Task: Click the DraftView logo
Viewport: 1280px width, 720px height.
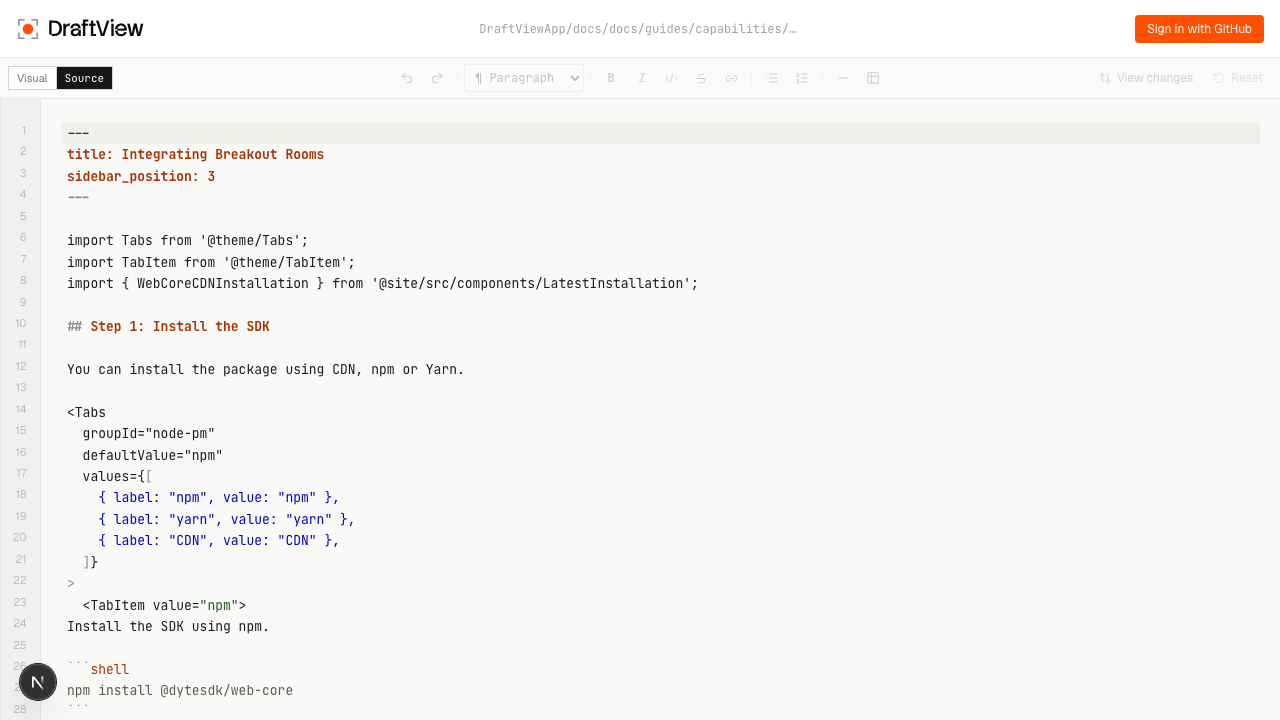Action: (81, 29)
